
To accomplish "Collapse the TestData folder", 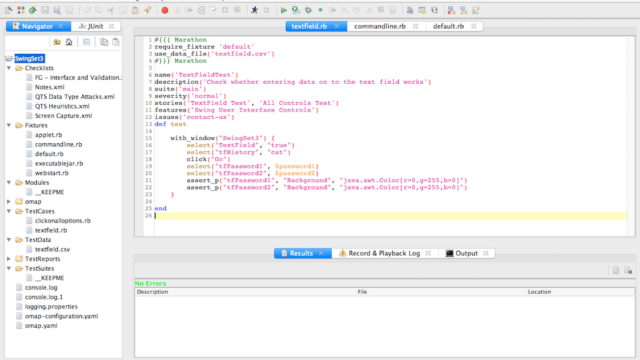I will tap(9, 240).
